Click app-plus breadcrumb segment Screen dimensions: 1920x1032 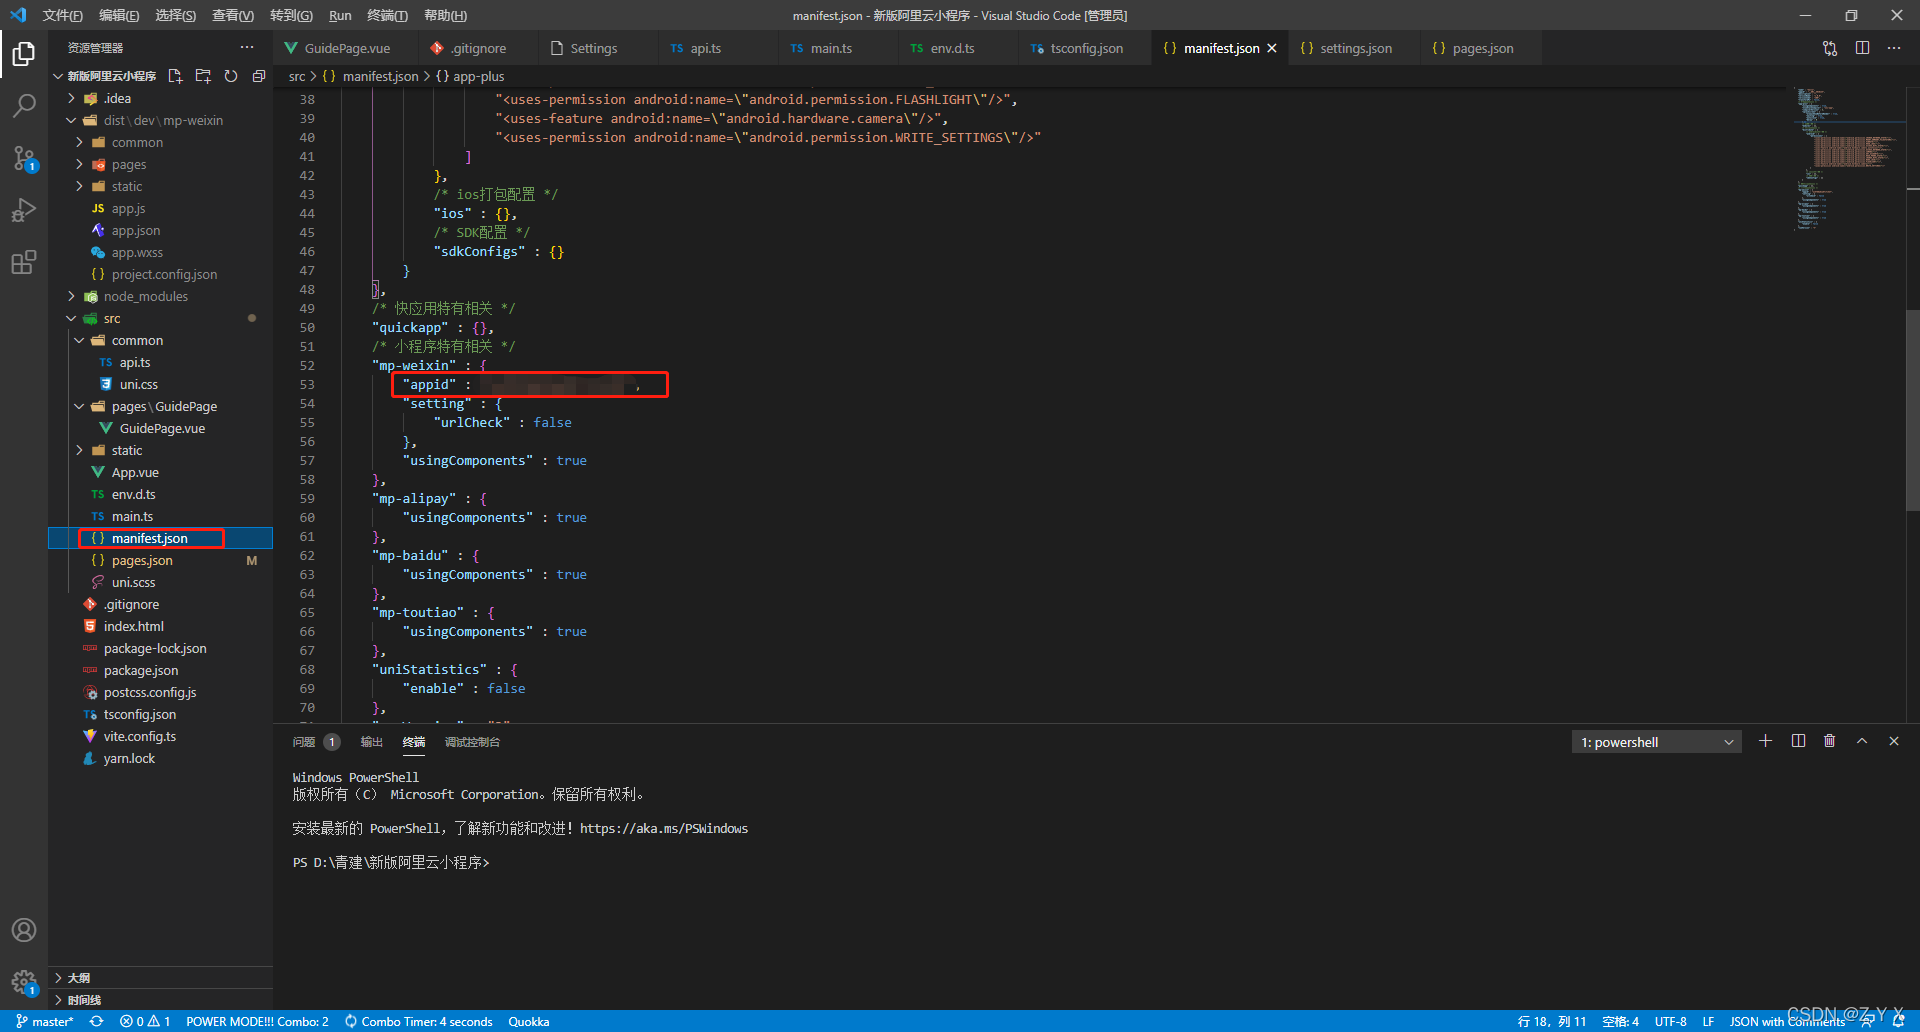(478, 76)
